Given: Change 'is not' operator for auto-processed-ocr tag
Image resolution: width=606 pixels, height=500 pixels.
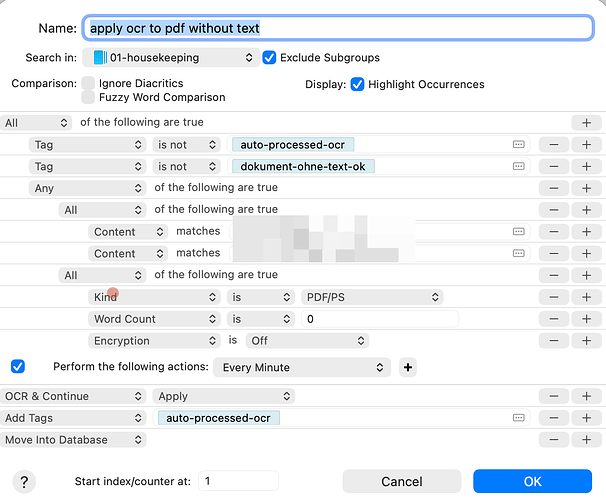Looking at the screenshot, I should [187, 145].
